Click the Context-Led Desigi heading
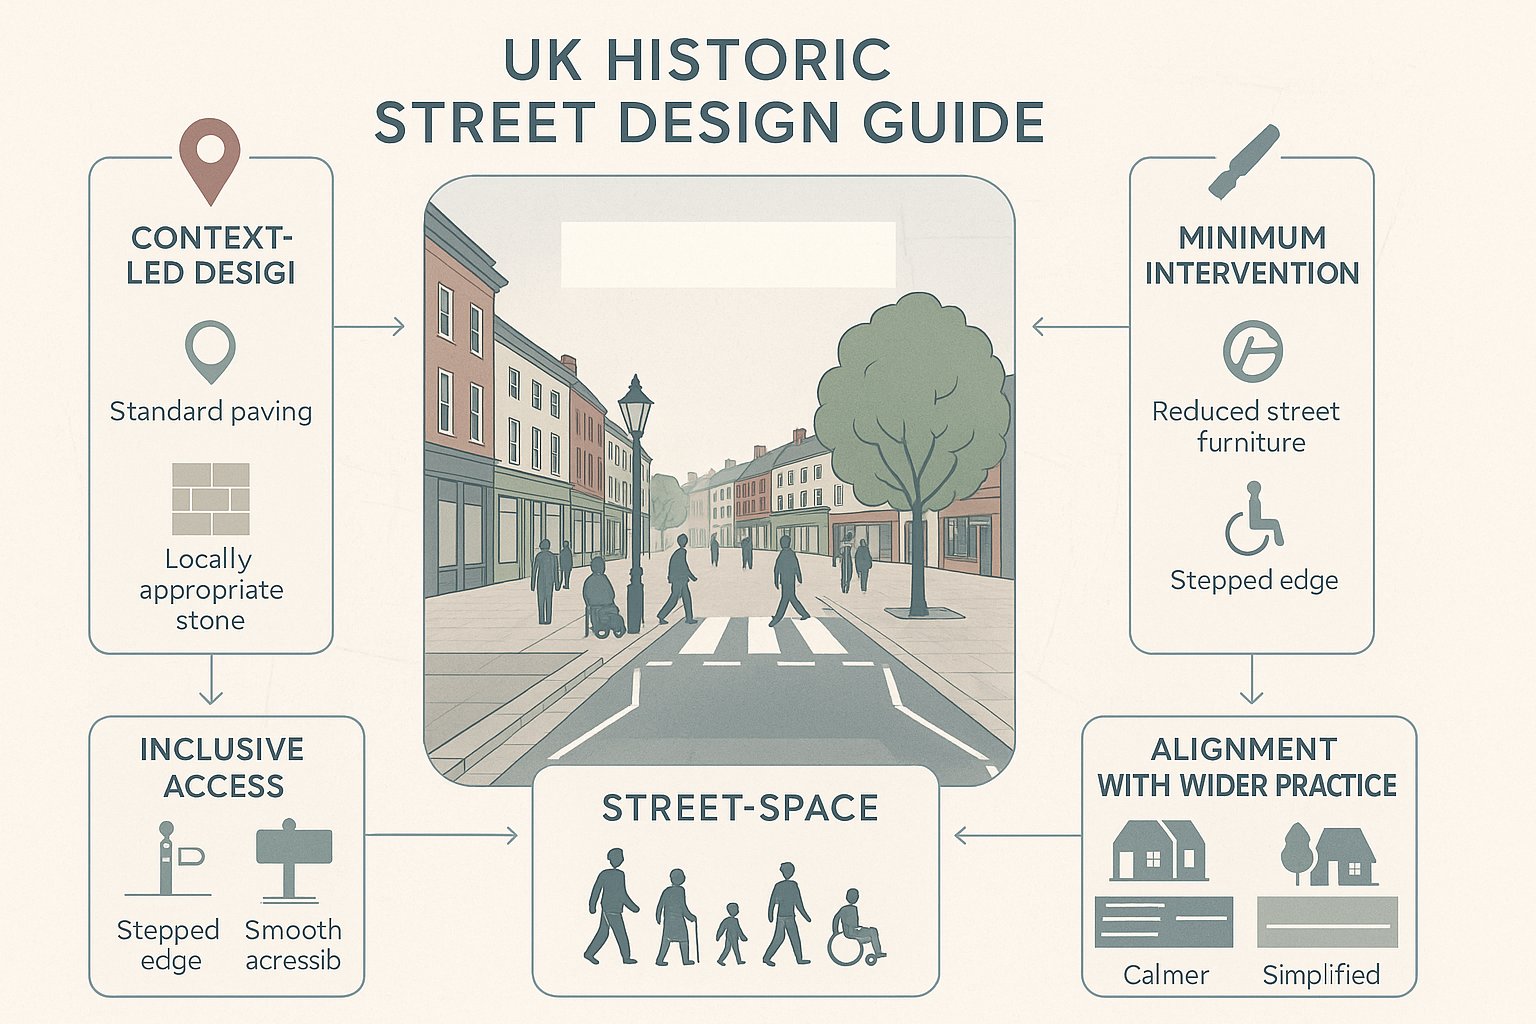 point(211,255)
